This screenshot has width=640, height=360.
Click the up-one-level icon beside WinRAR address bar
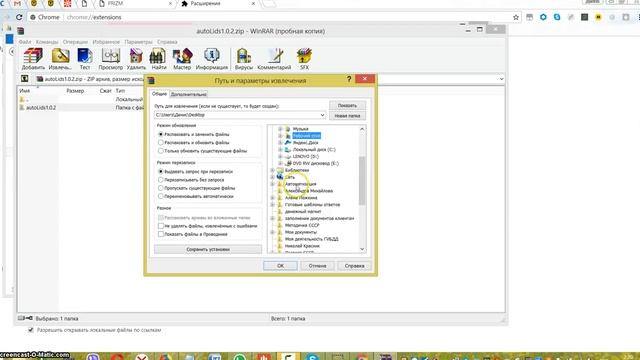click(x=24, y=79)
